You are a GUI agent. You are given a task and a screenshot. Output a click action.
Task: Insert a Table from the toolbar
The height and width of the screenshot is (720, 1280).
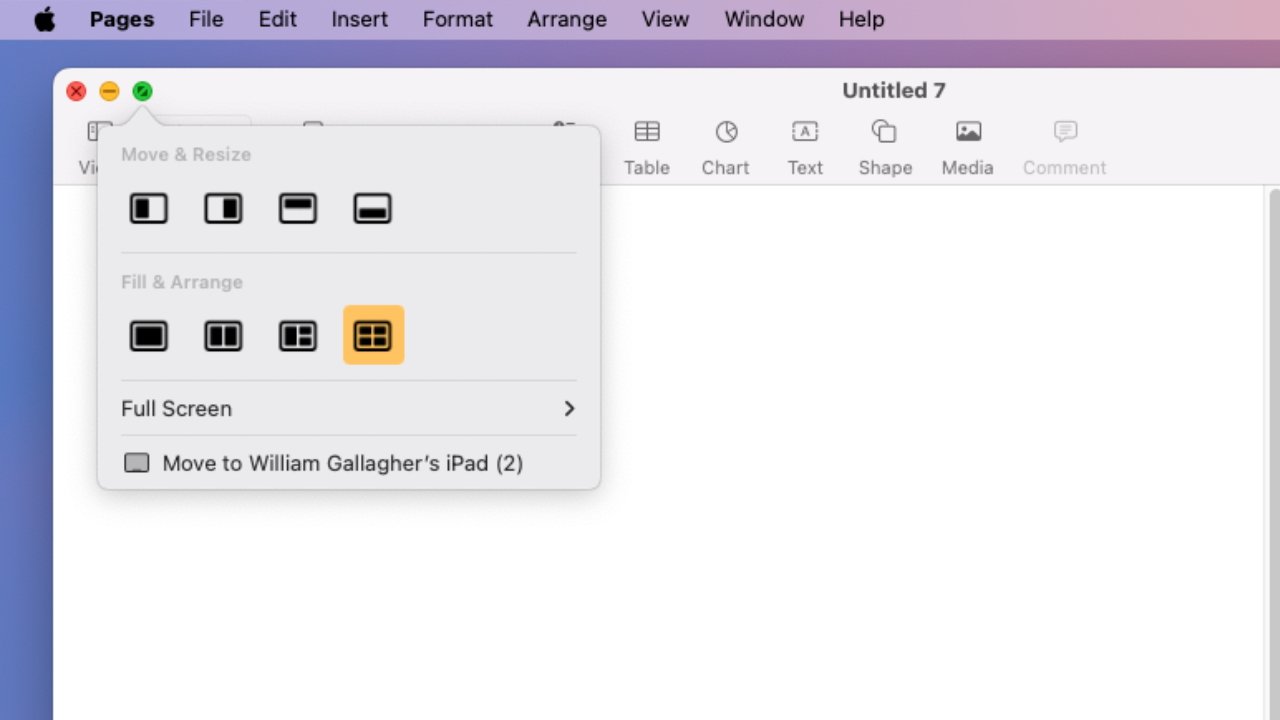(x=647, y=148)
